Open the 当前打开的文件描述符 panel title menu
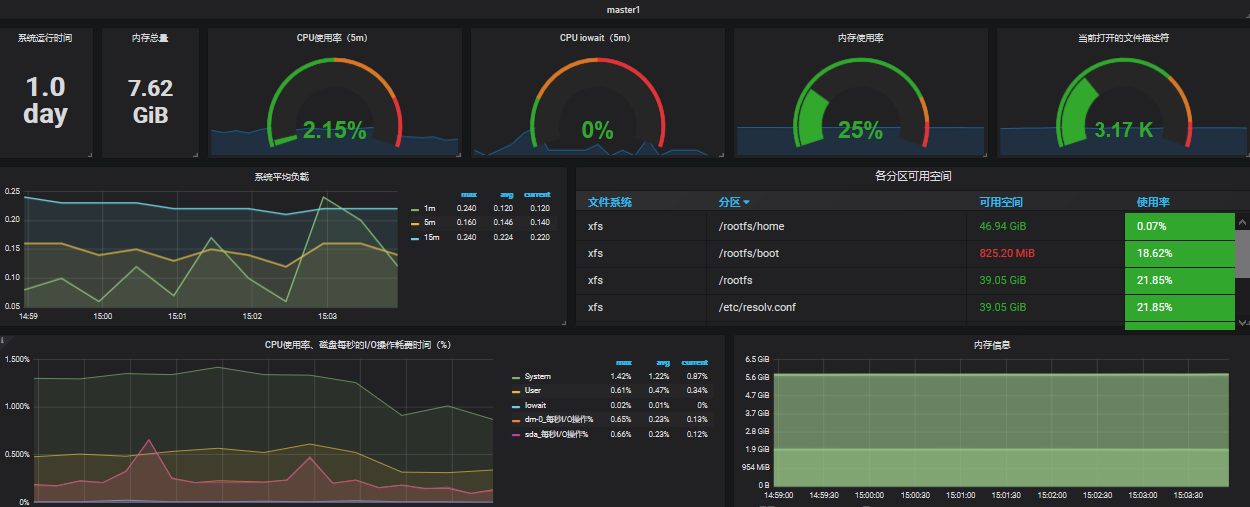Image resolution: width=1250 pixels, height=507 pixels. click(x=1123, y=37)
